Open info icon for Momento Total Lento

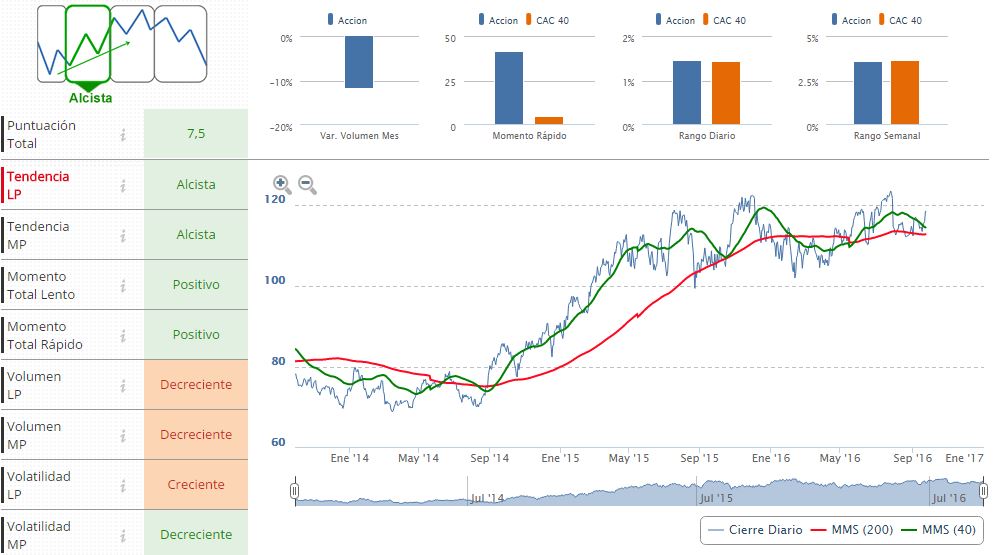point(123,285)
